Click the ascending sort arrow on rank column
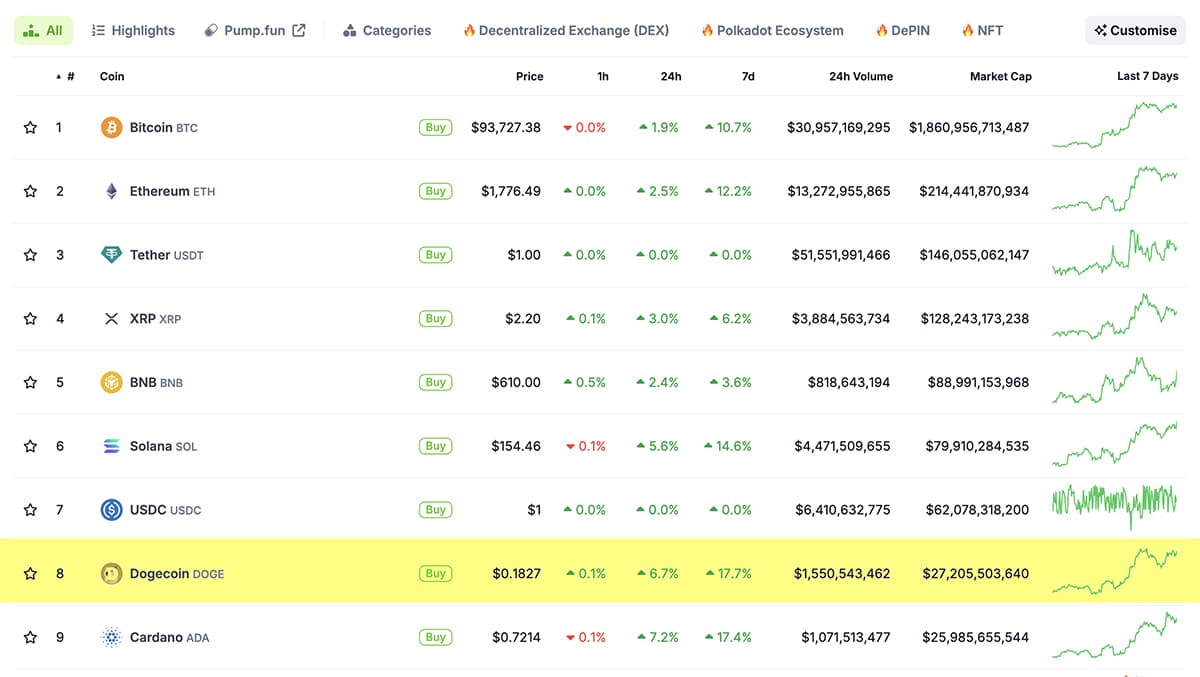1200x677 pixels. (57, 76)
